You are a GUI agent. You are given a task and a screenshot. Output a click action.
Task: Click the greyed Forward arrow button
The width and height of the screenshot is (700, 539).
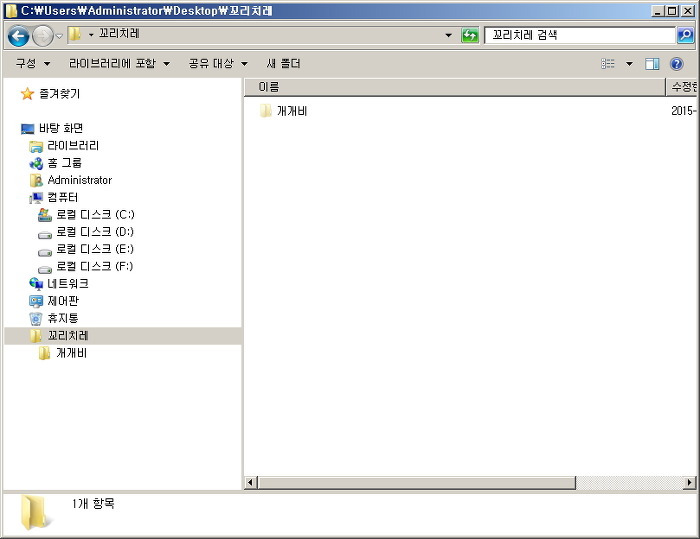coord(43,36)
